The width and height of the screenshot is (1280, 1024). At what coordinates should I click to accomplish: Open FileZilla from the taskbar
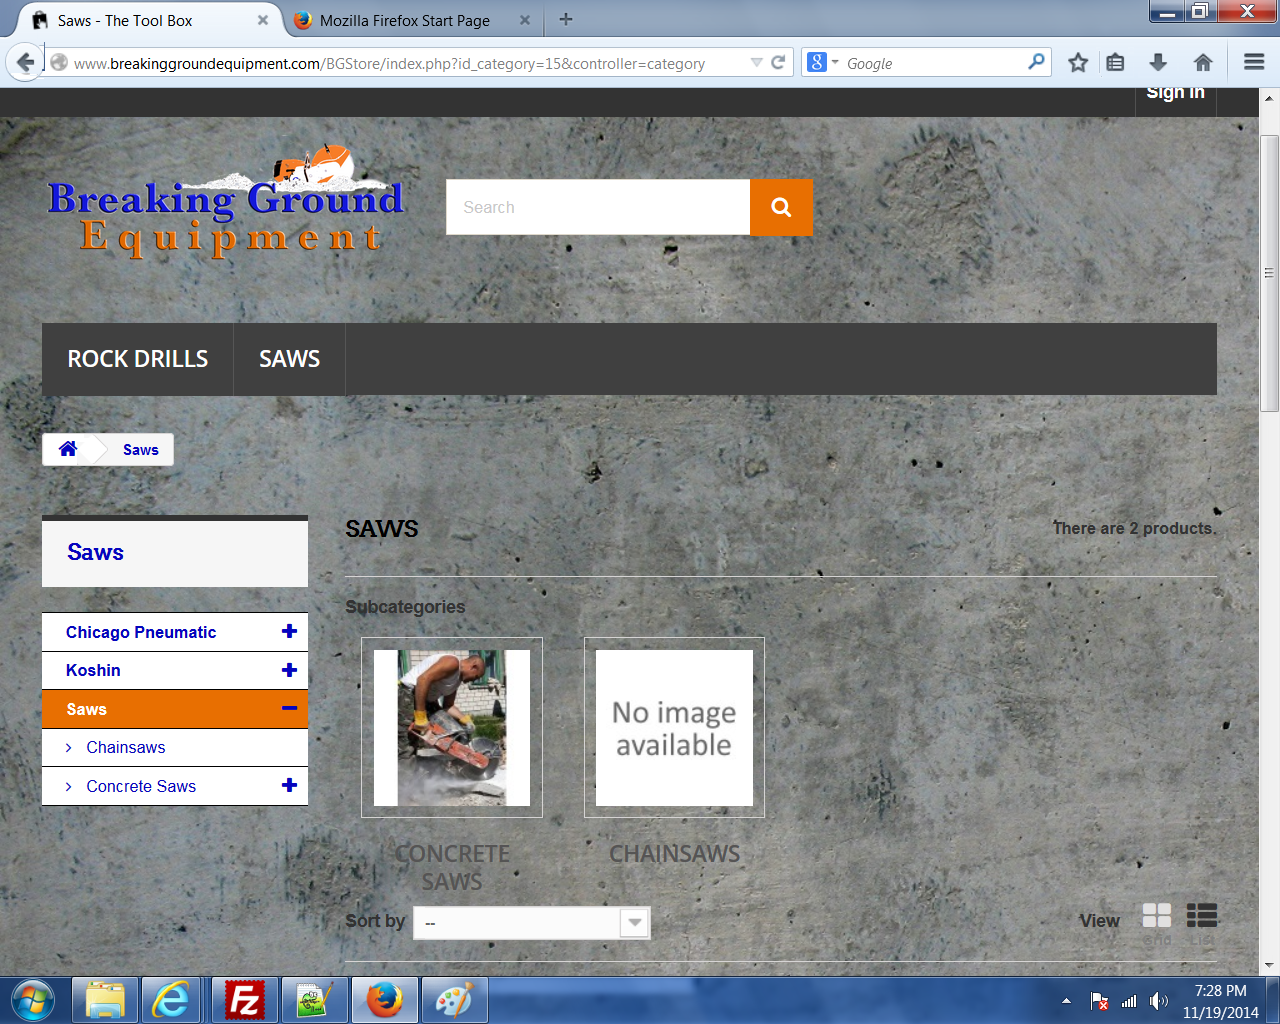(x=245, y=1000)
